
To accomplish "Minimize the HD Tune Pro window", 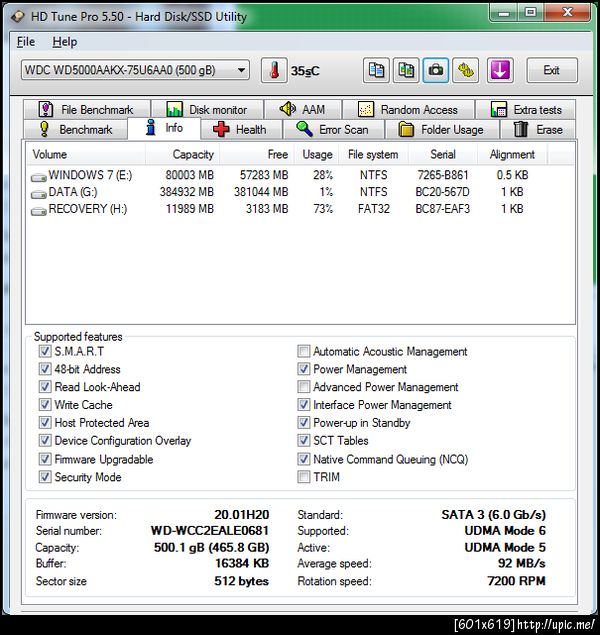I will pyautogui.click(x=503, y=13).
